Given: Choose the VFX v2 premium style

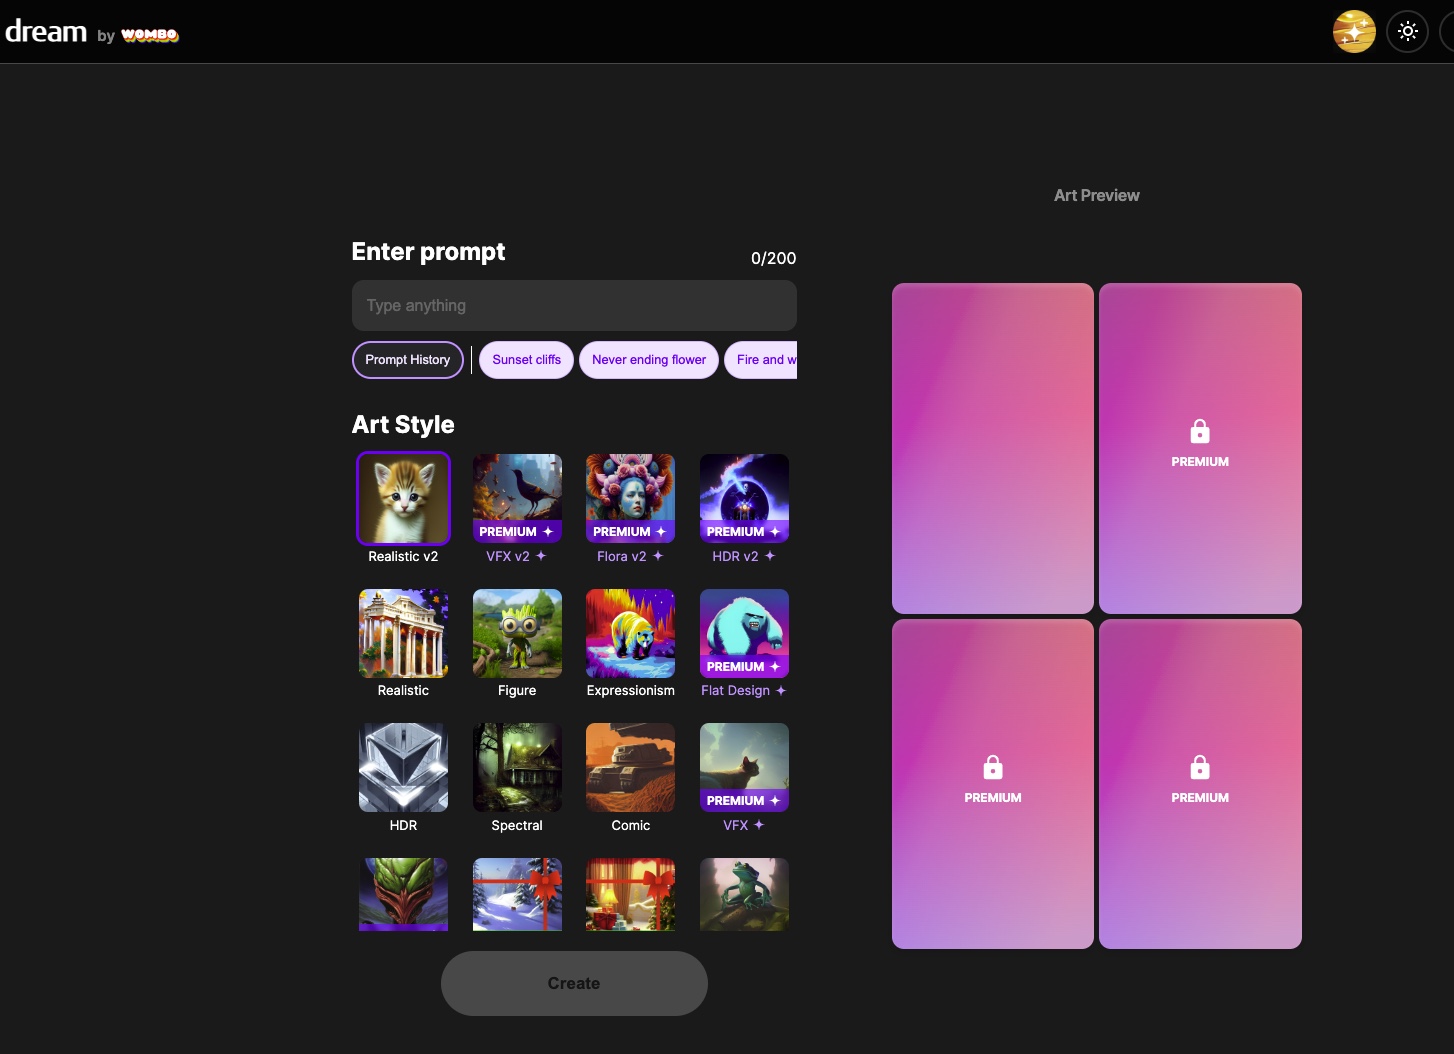Looking at the screenshot, I should pos(517,498).
